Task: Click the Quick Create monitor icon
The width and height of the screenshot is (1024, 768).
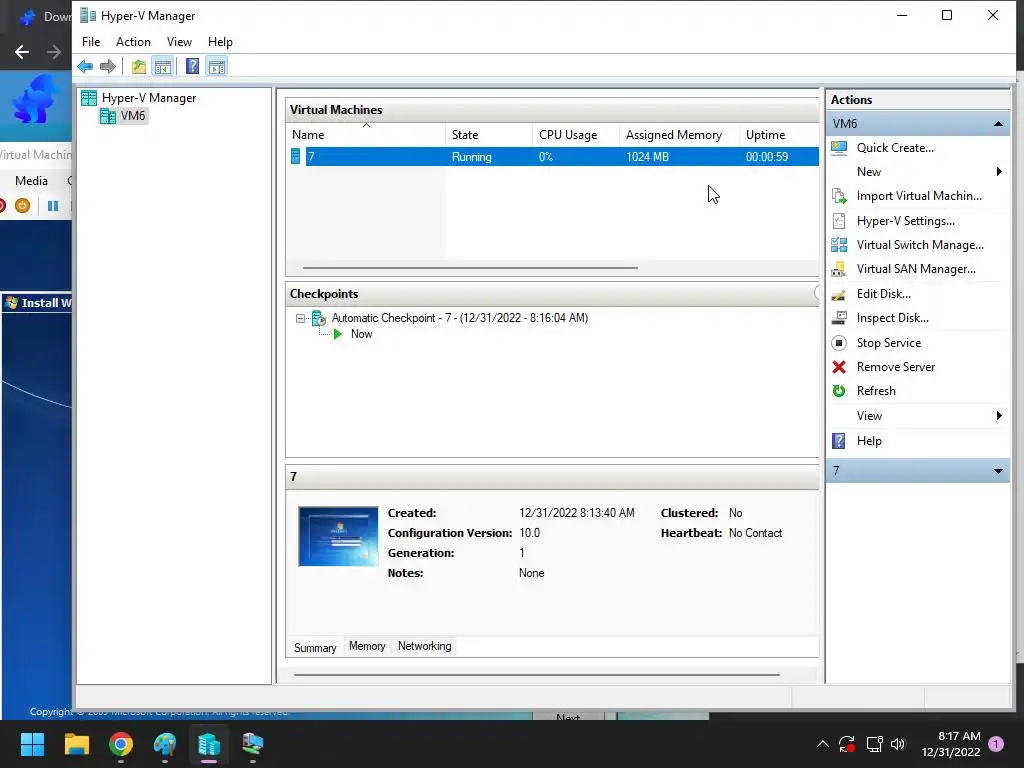Action: click(x=839, y=148)
